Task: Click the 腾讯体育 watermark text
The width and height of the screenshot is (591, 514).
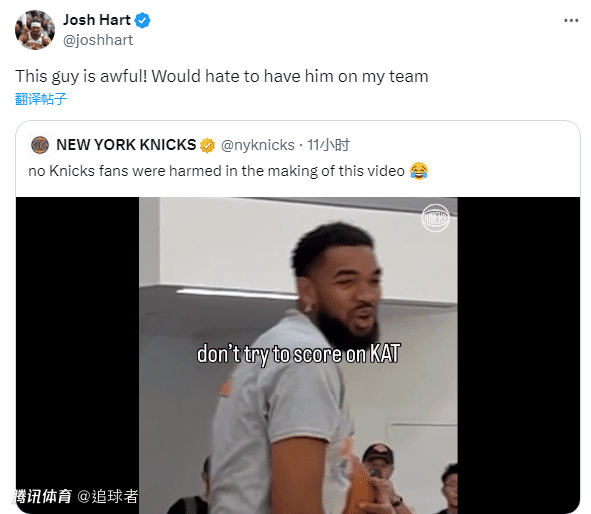Action: [x=43, y=496]
